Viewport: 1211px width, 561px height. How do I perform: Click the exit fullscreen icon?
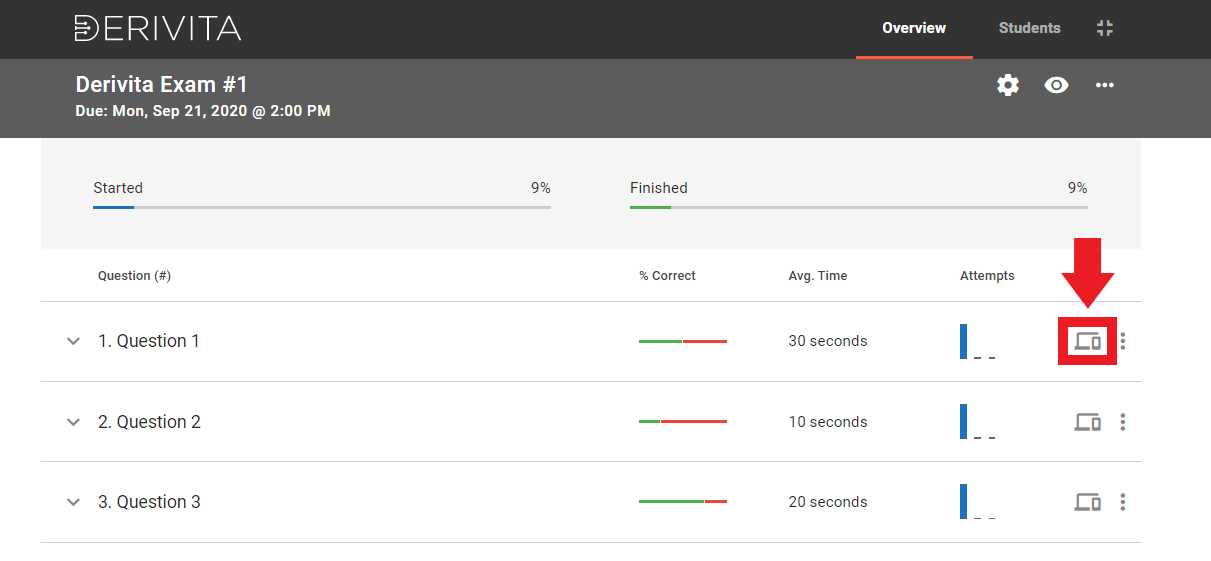coord(1104,28)
